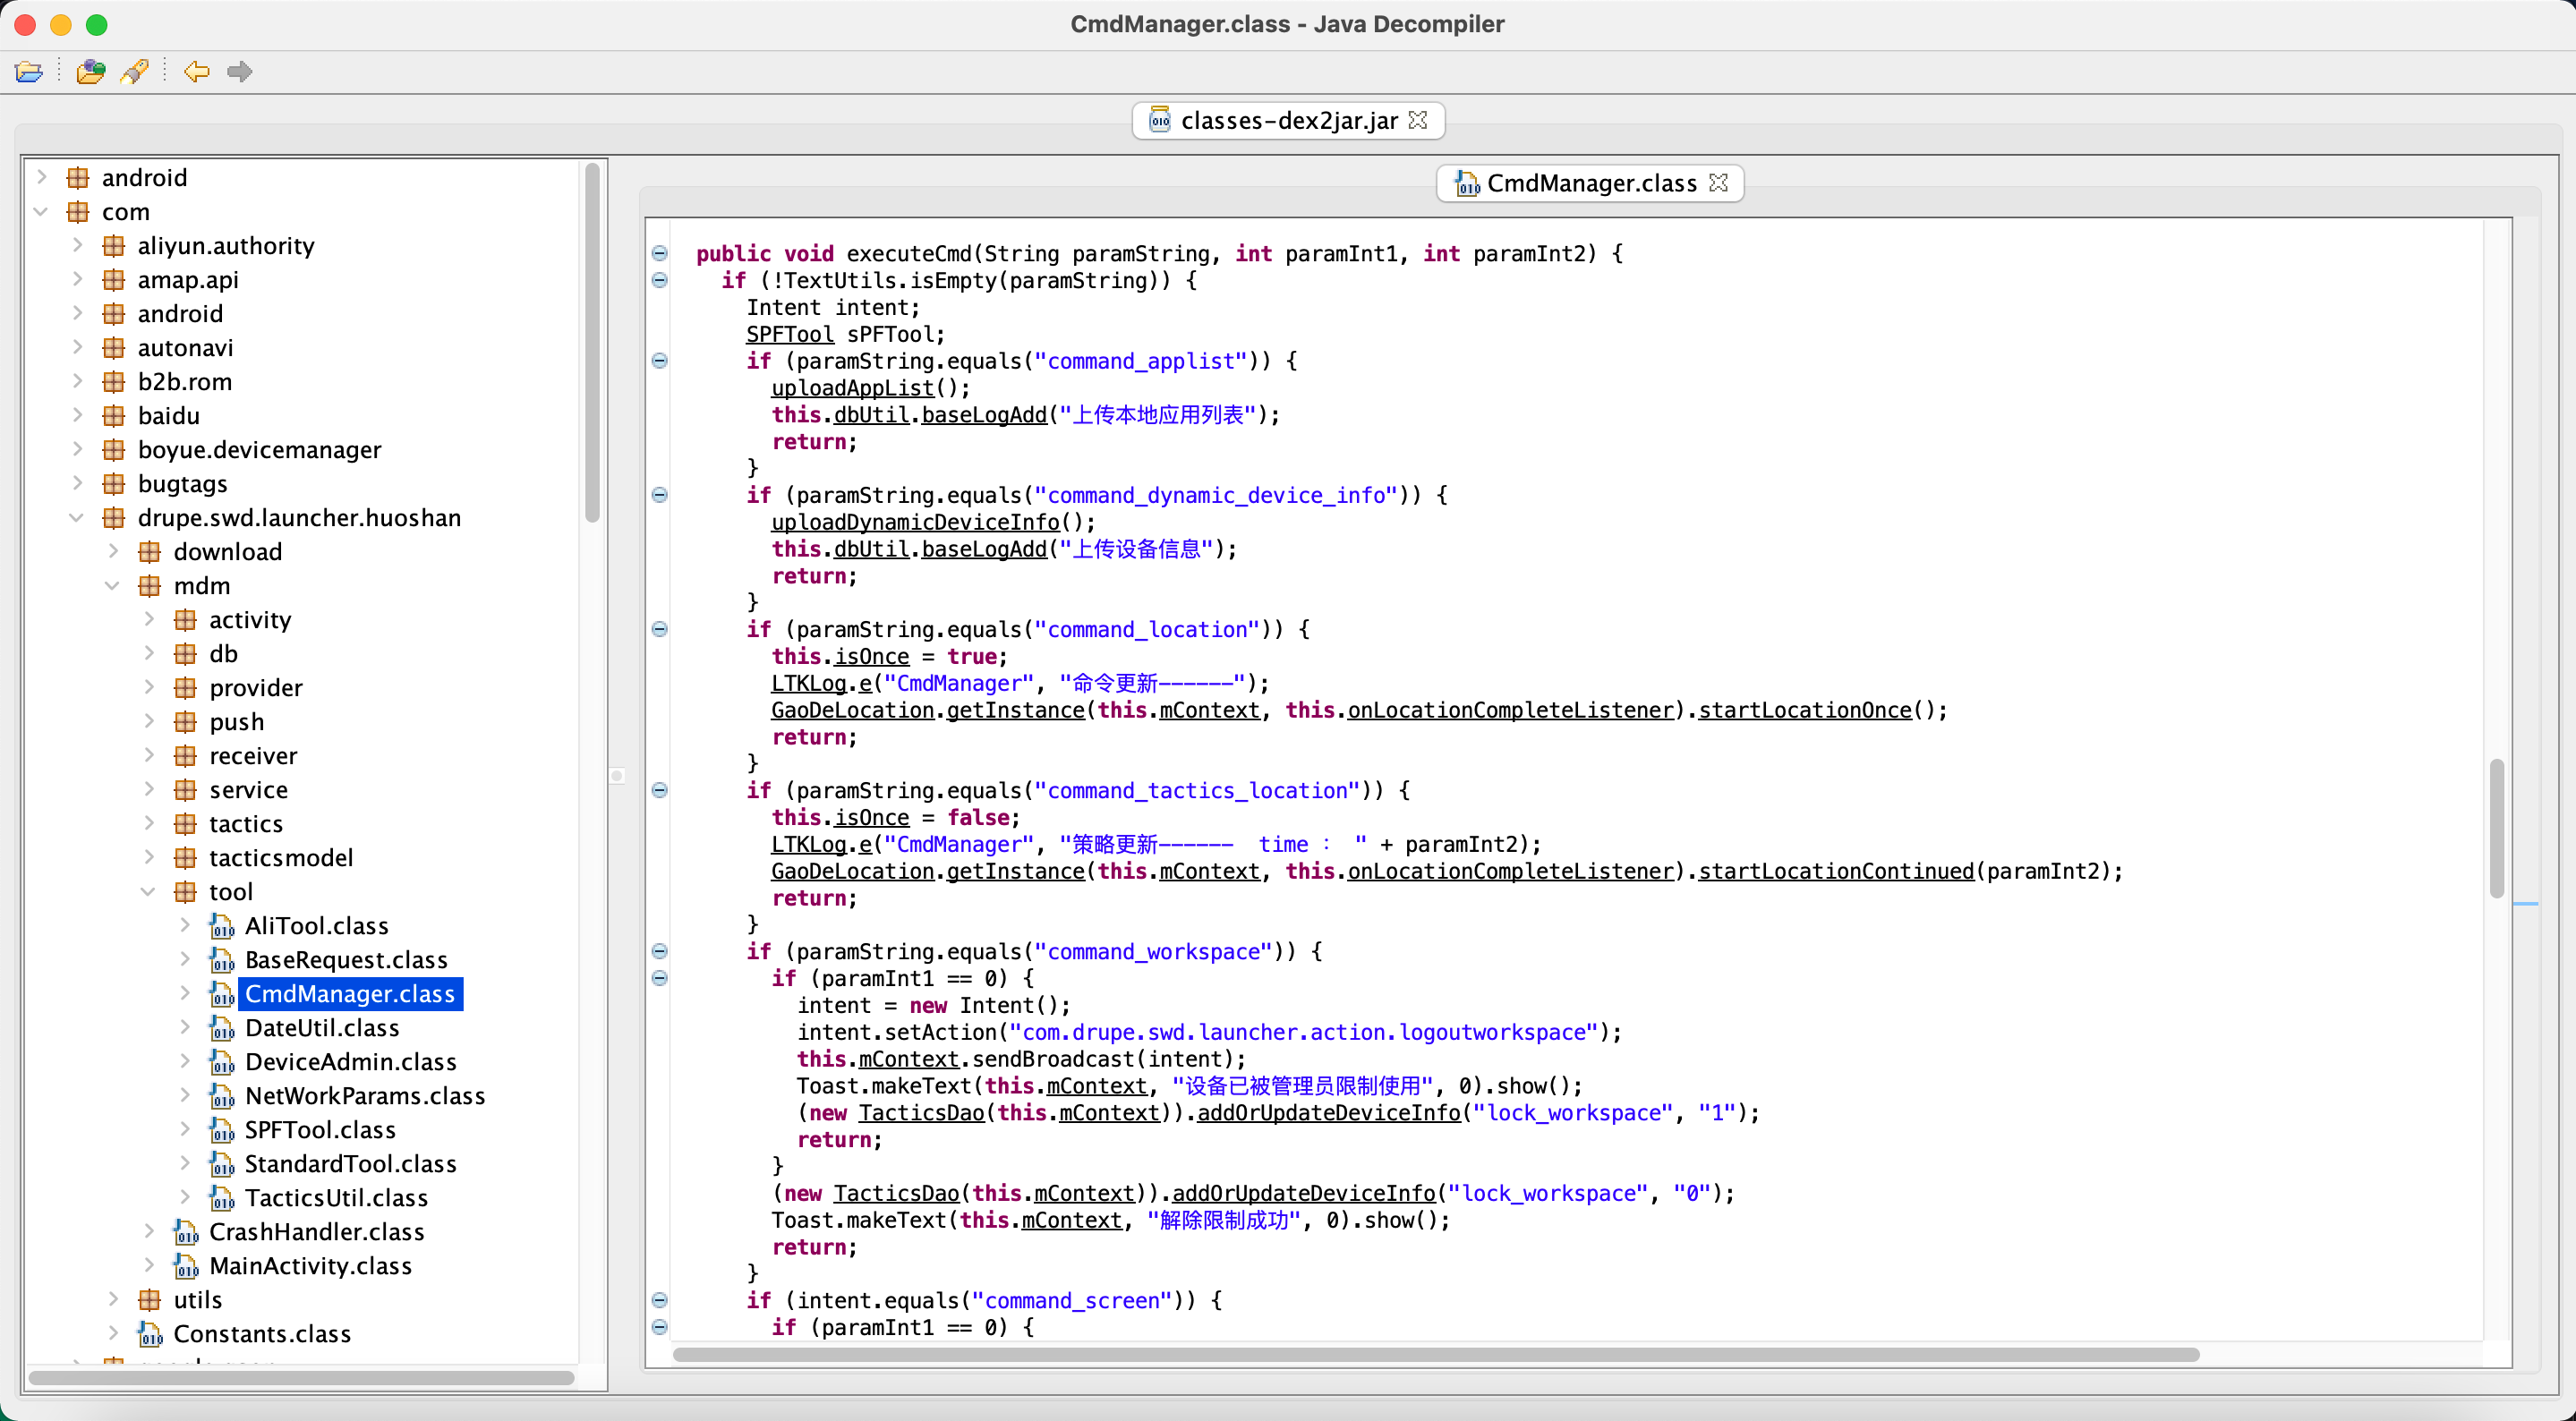Screen dimensions: 2576x1421
Task: Collapse the mdm package
Action: pyautogui.click(x=113, y=585)
